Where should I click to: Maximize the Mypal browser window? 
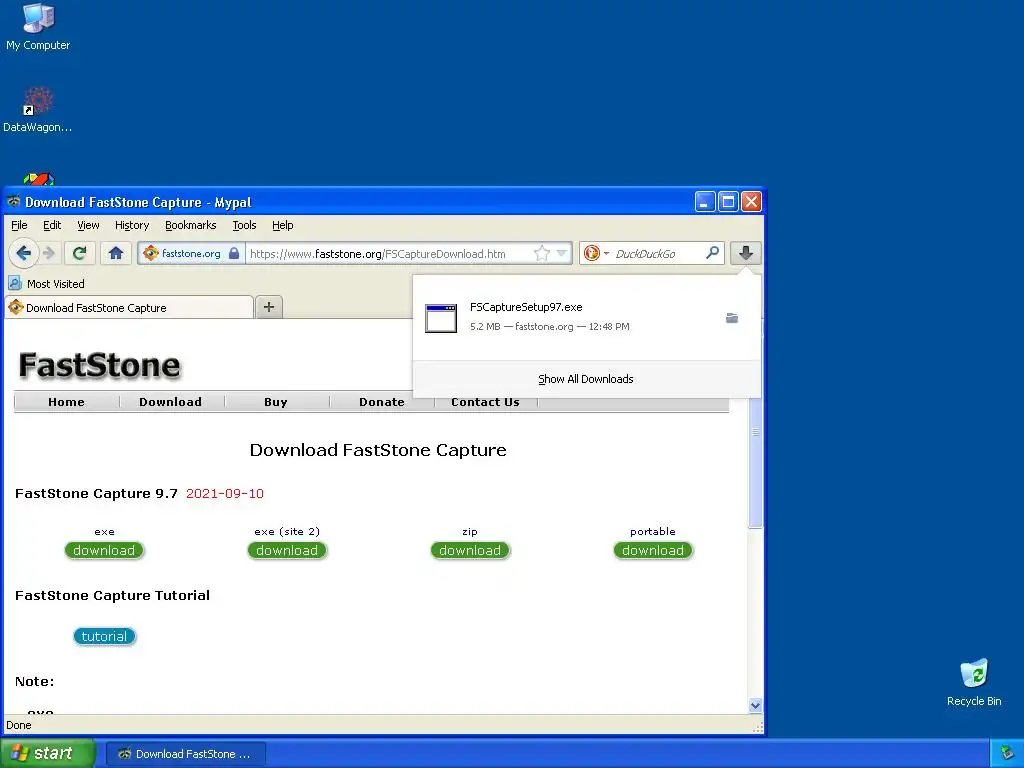[x=728, y=202]
